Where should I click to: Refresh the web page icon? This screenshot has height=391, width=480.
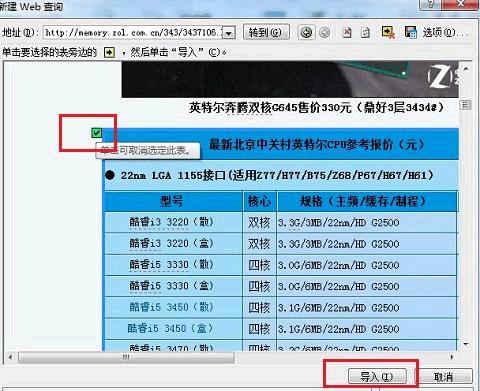pyautogui.click(x=366, y=32)
